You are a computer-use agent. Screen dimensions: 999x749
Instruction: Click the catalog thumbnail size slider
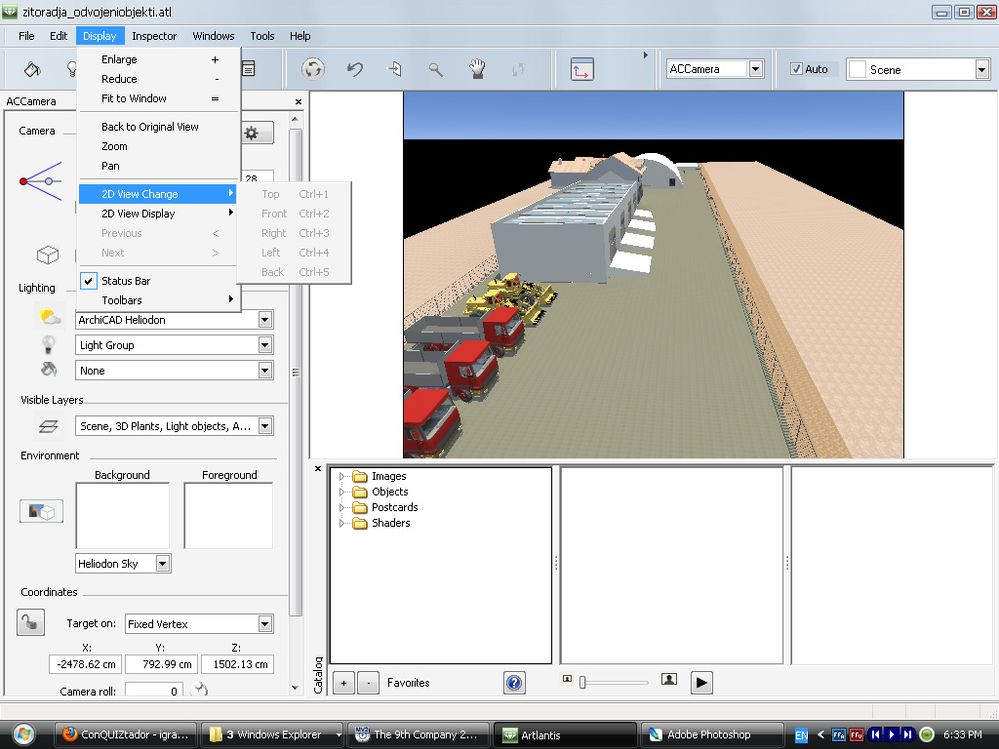tap(582, 683)
